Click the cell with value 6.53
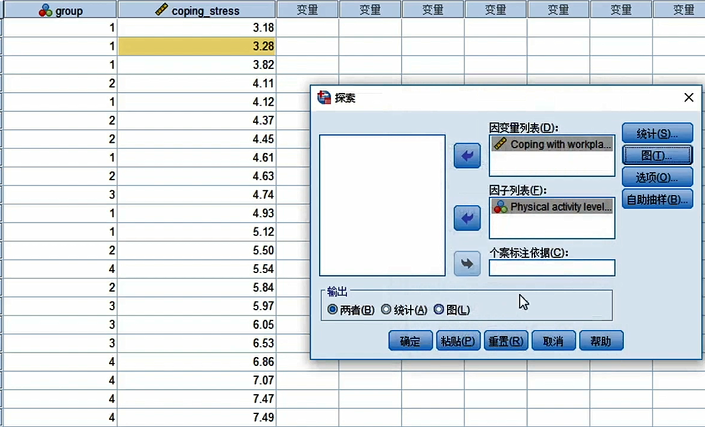 (x=197, y=343)
